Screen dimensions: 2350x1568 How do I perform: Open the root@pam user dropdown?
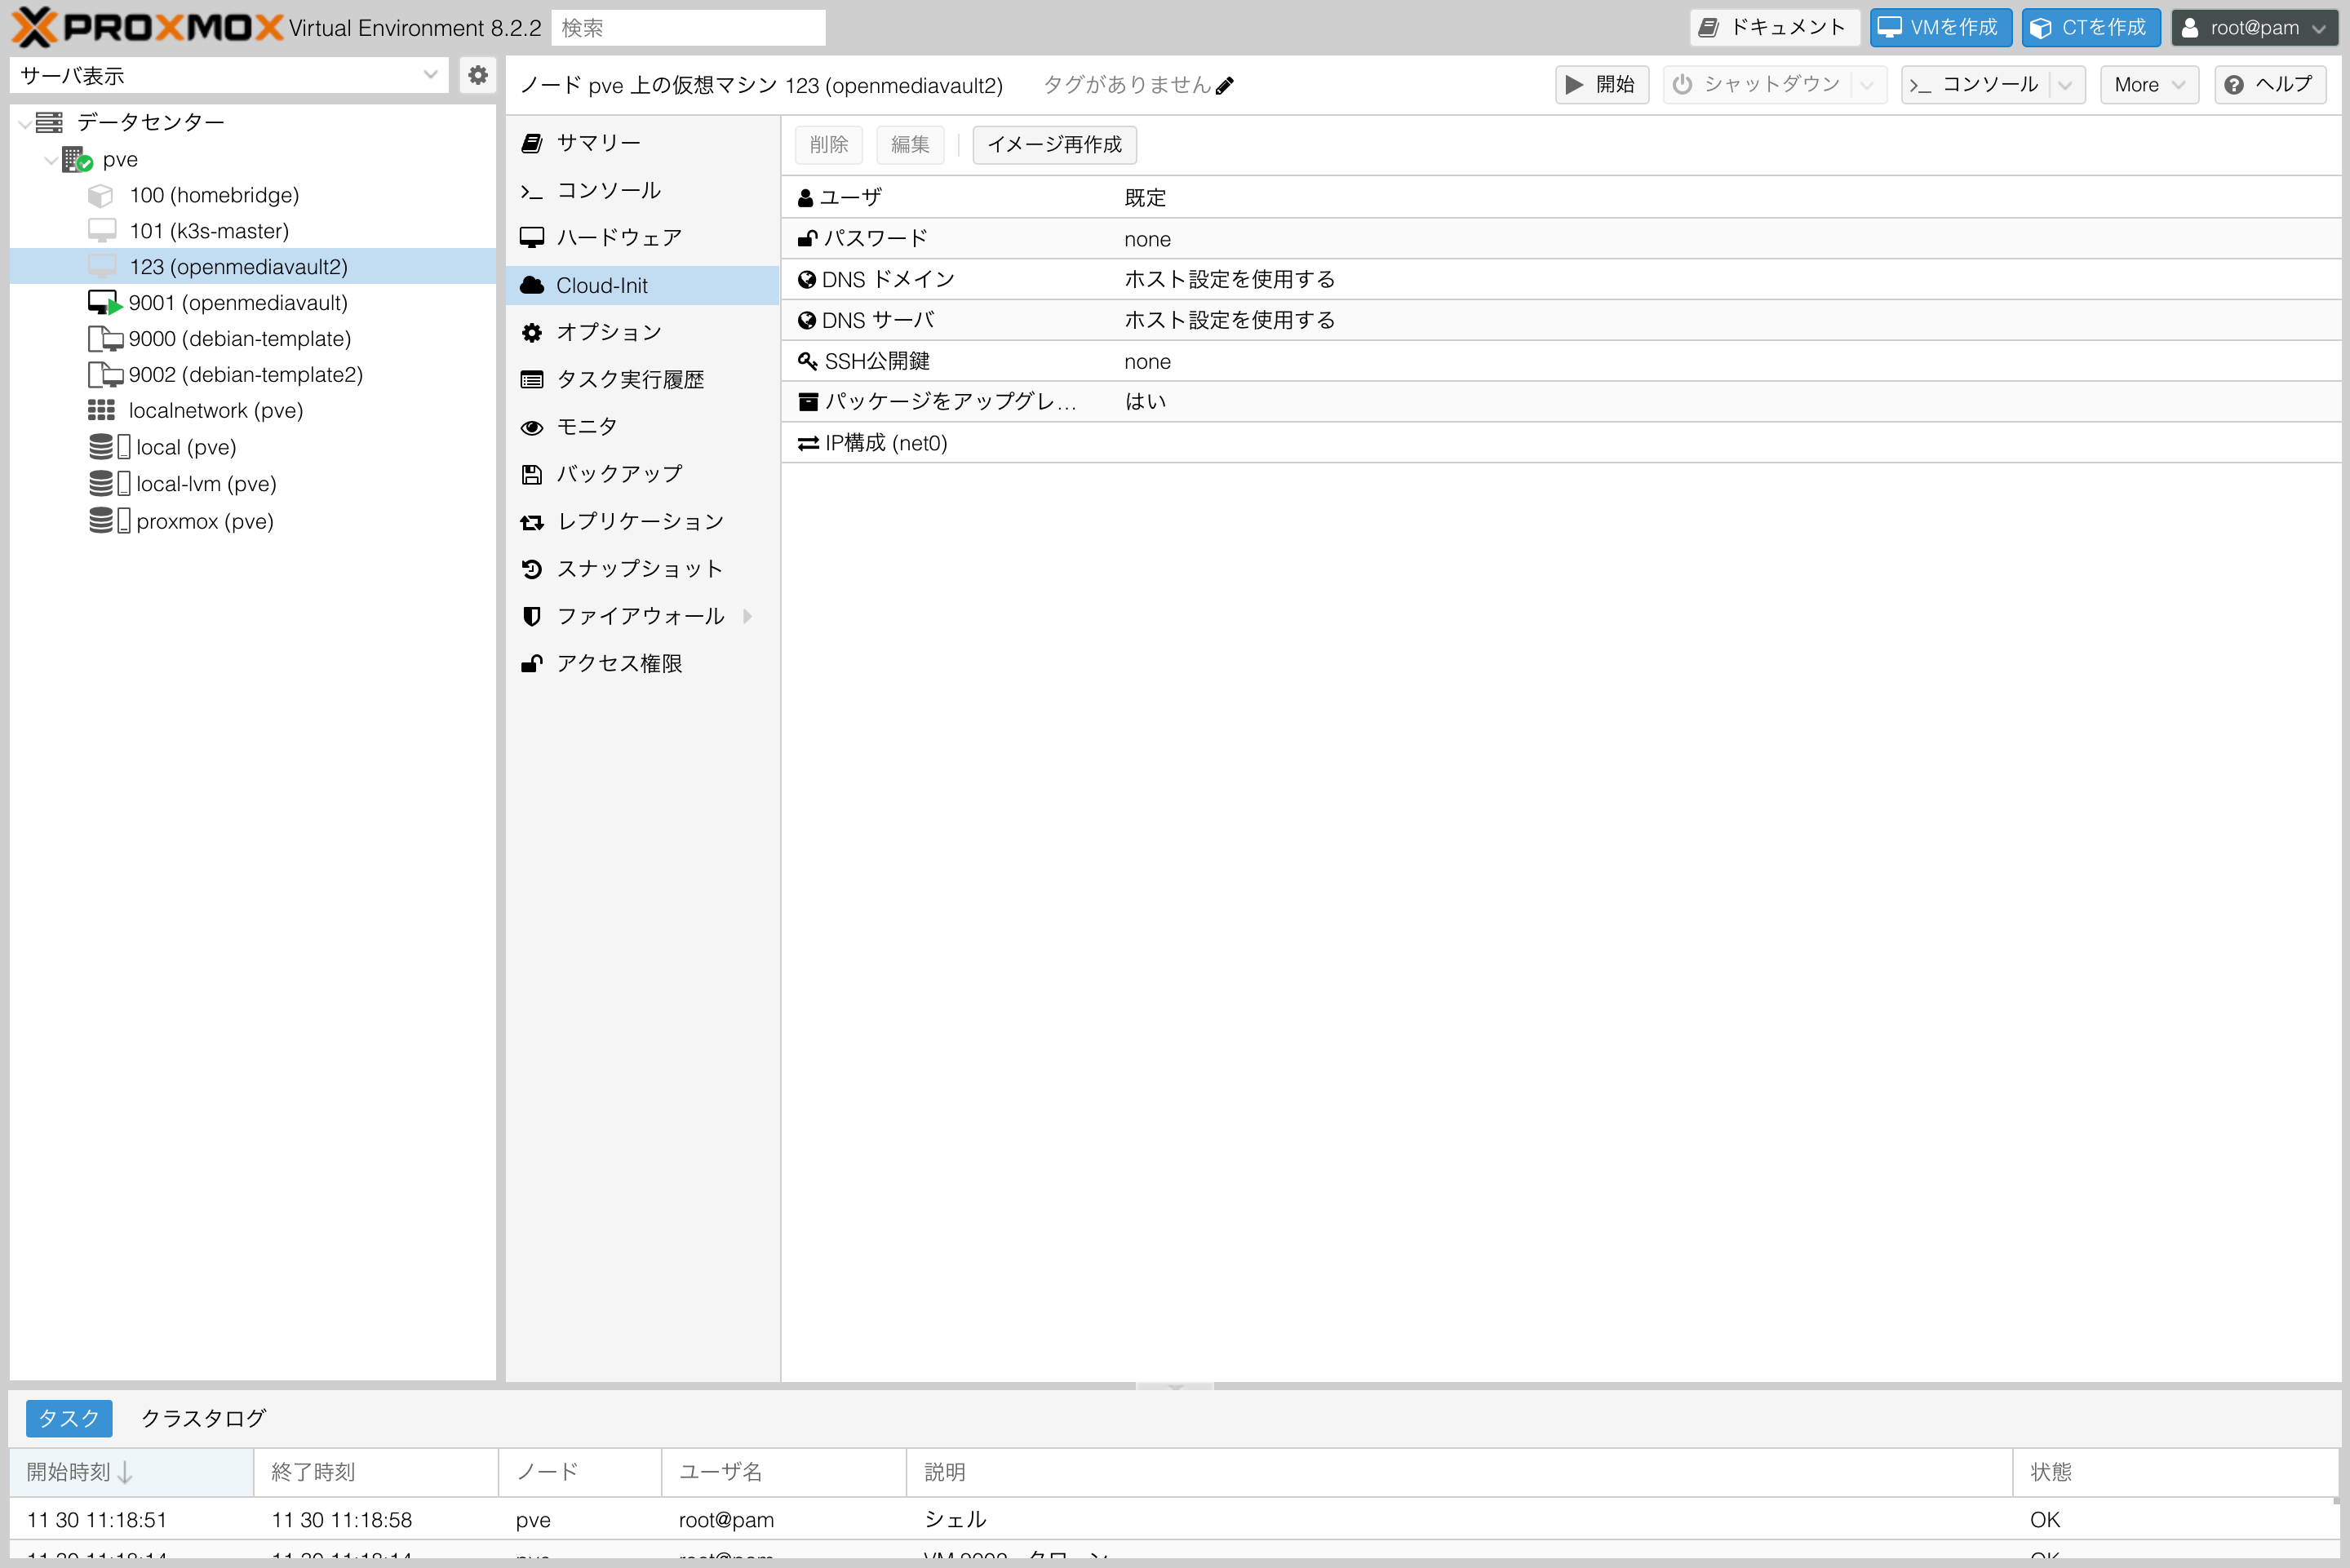coord(2253,27)
